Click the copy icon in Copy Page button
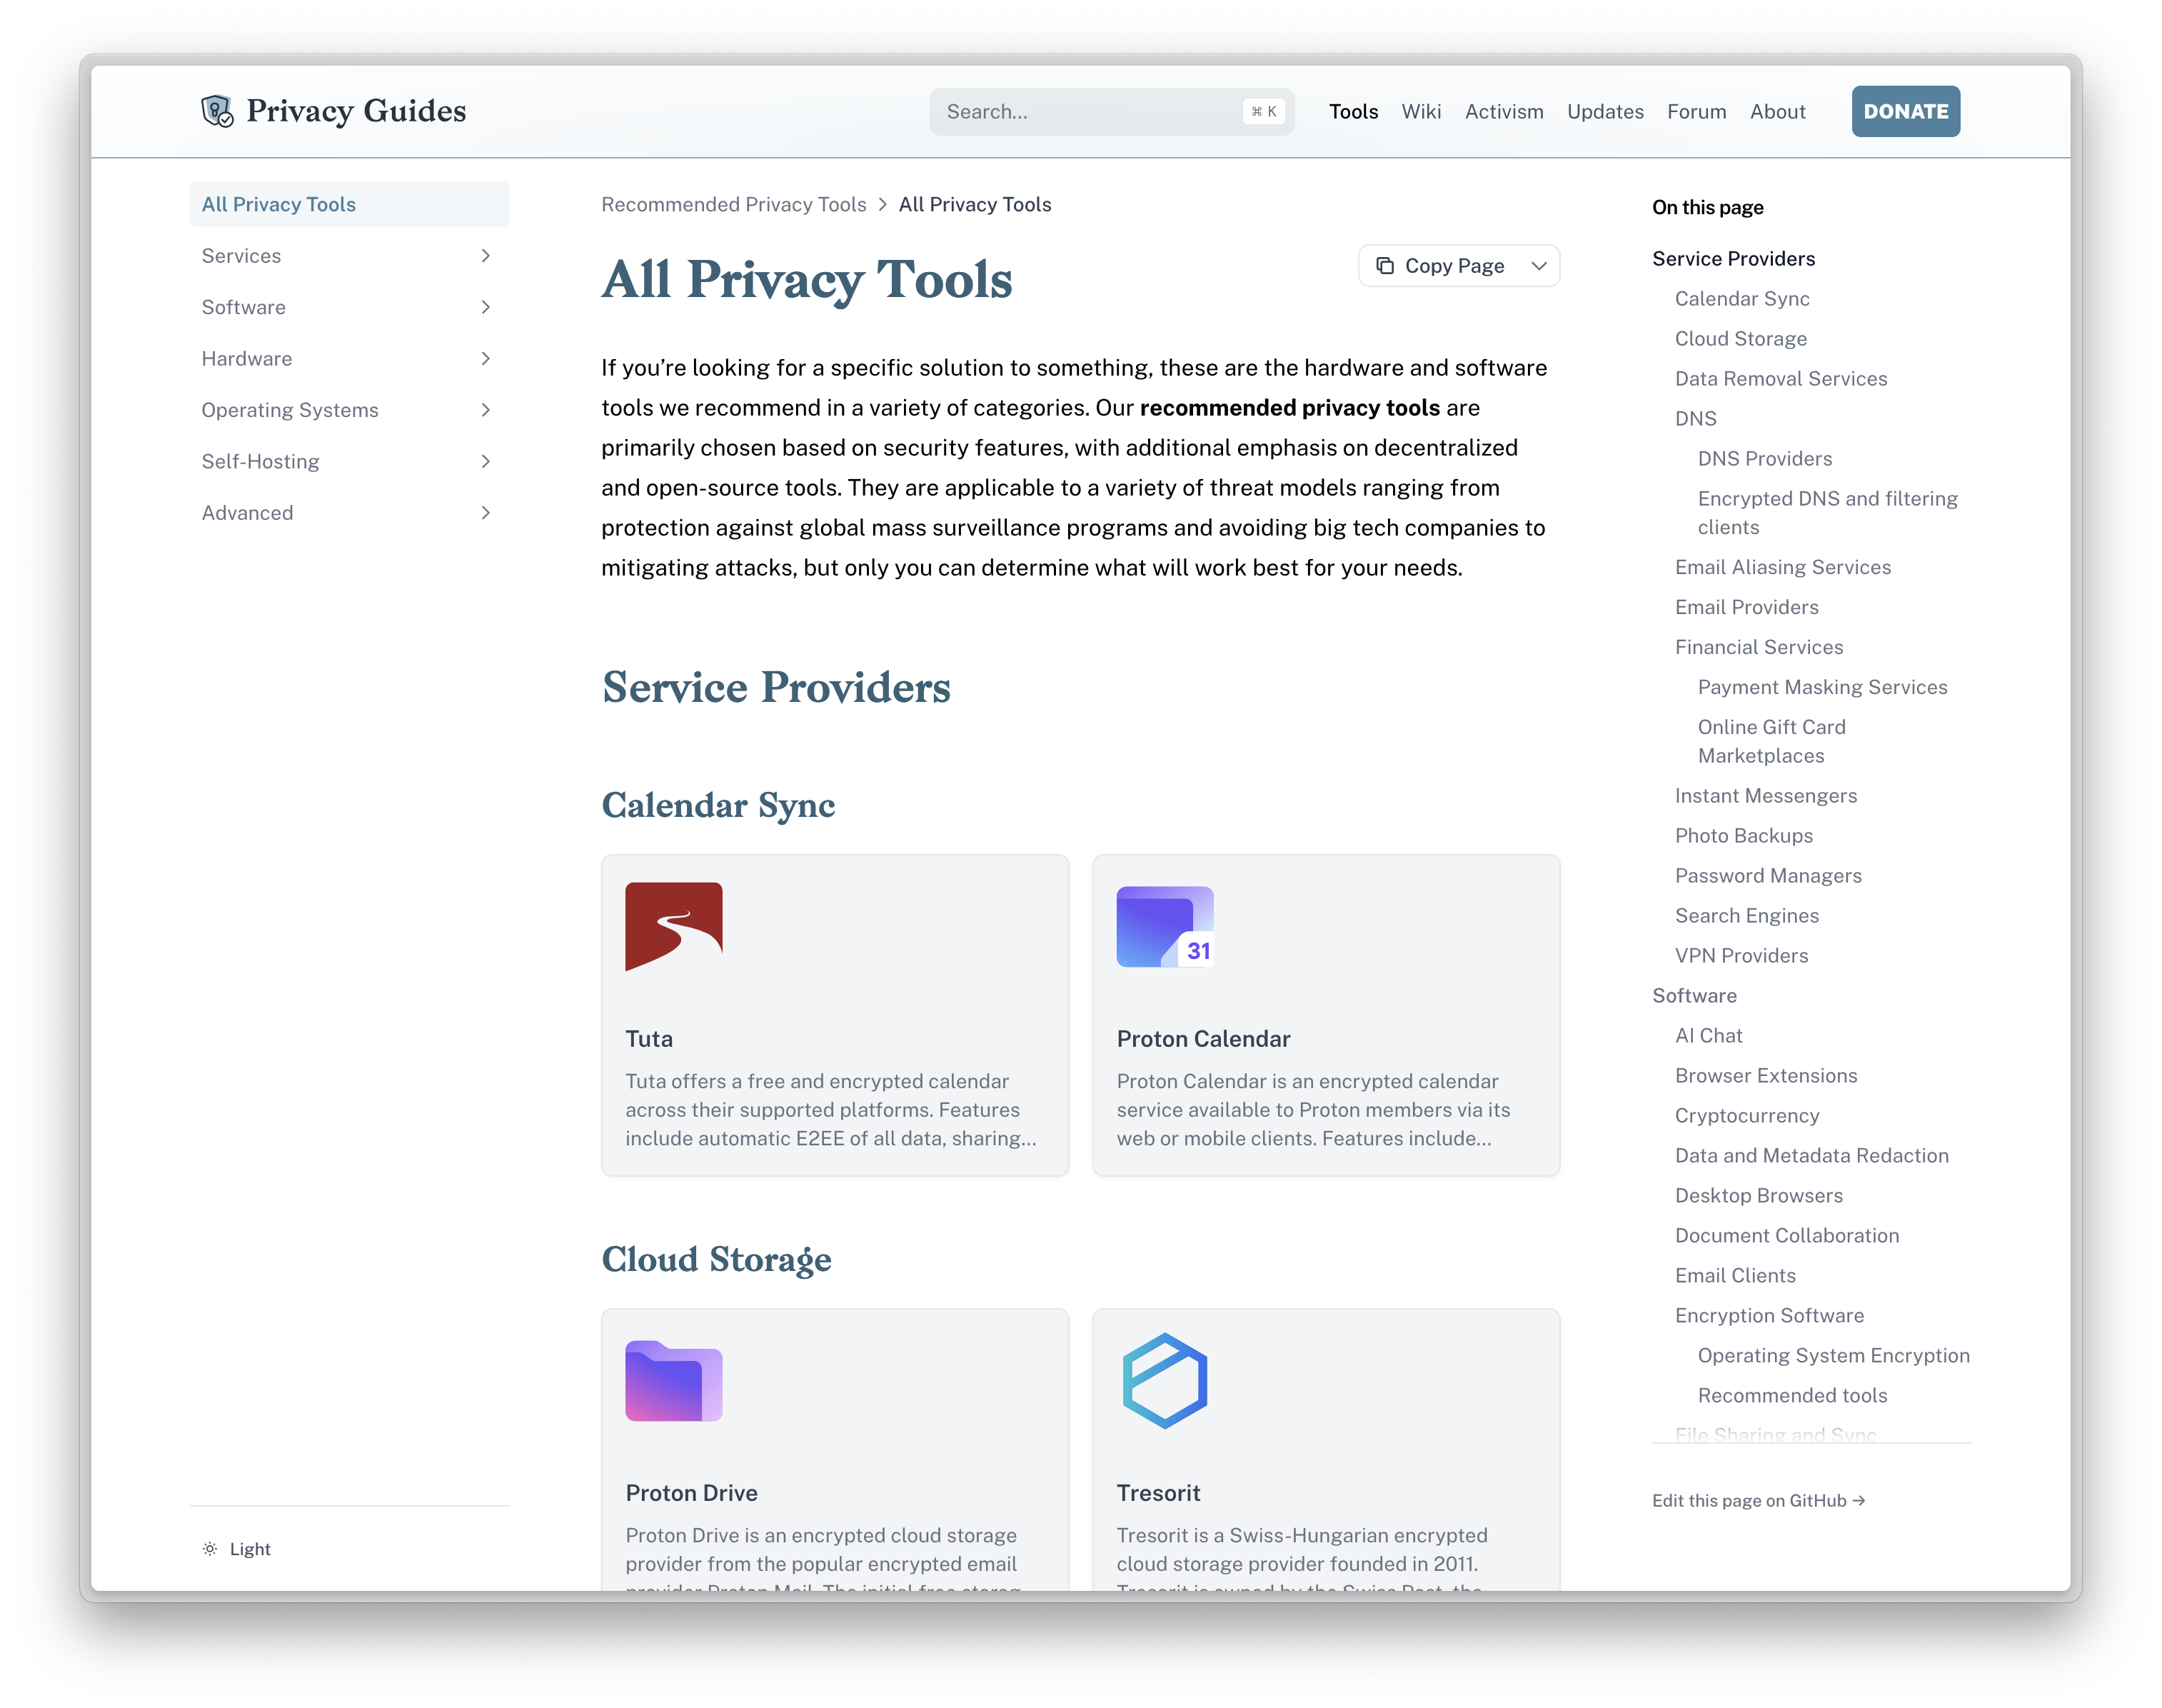This screenshot has height=1708, width=2162. [1385, 266]
